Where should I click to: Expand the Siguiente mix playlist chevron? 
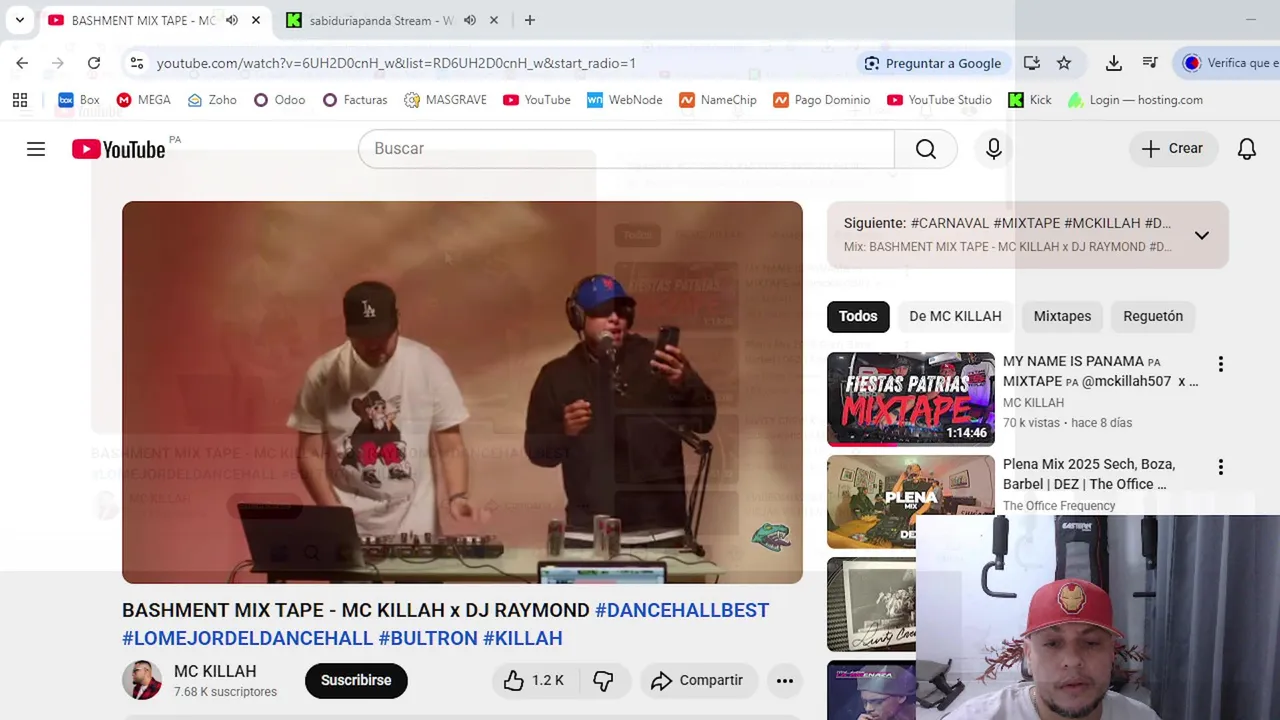tap(1202, 235)
